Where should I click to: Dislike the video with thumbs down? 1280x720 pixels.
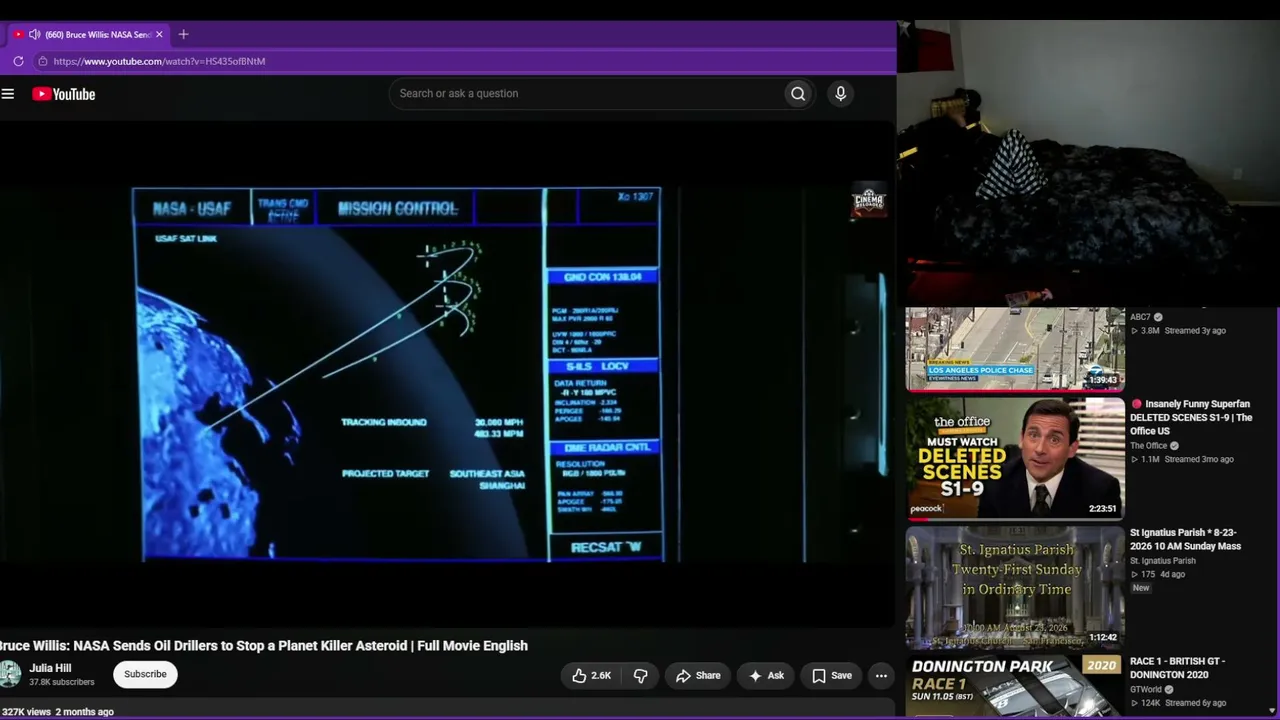[x=641, y=676]
